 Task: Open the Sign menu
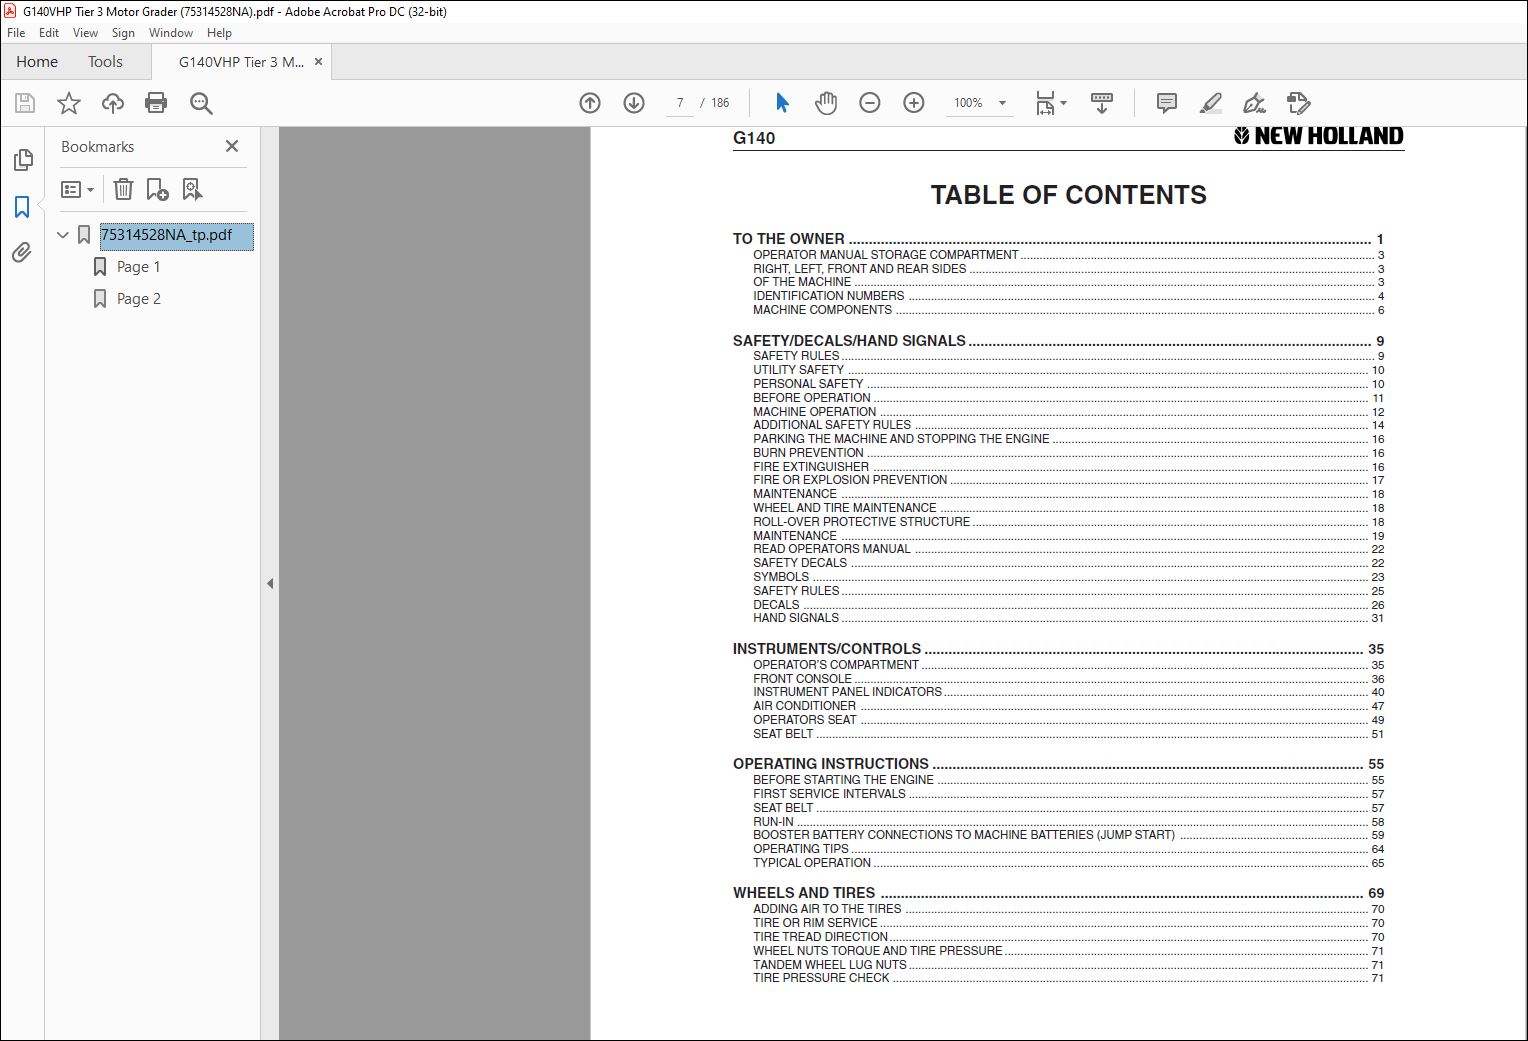tap(123, 33)
